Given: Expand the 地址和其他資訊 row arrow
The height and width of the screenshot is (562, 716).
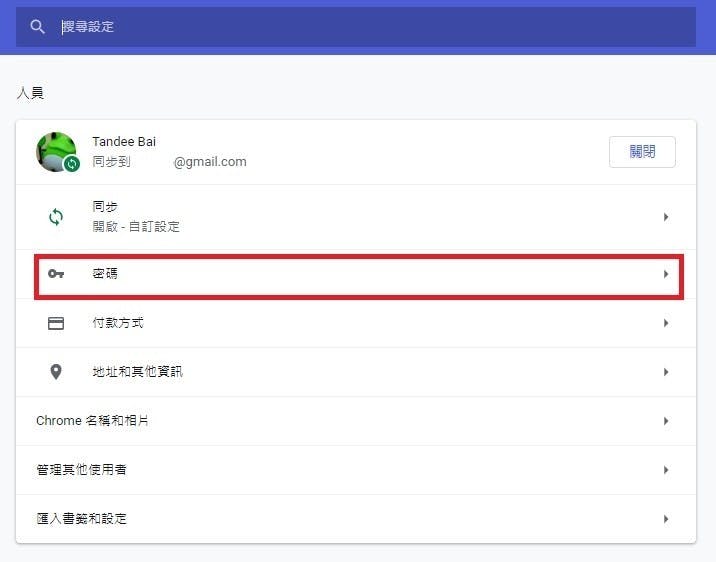Looking at the screenshot, I should [x=666, y=372].
